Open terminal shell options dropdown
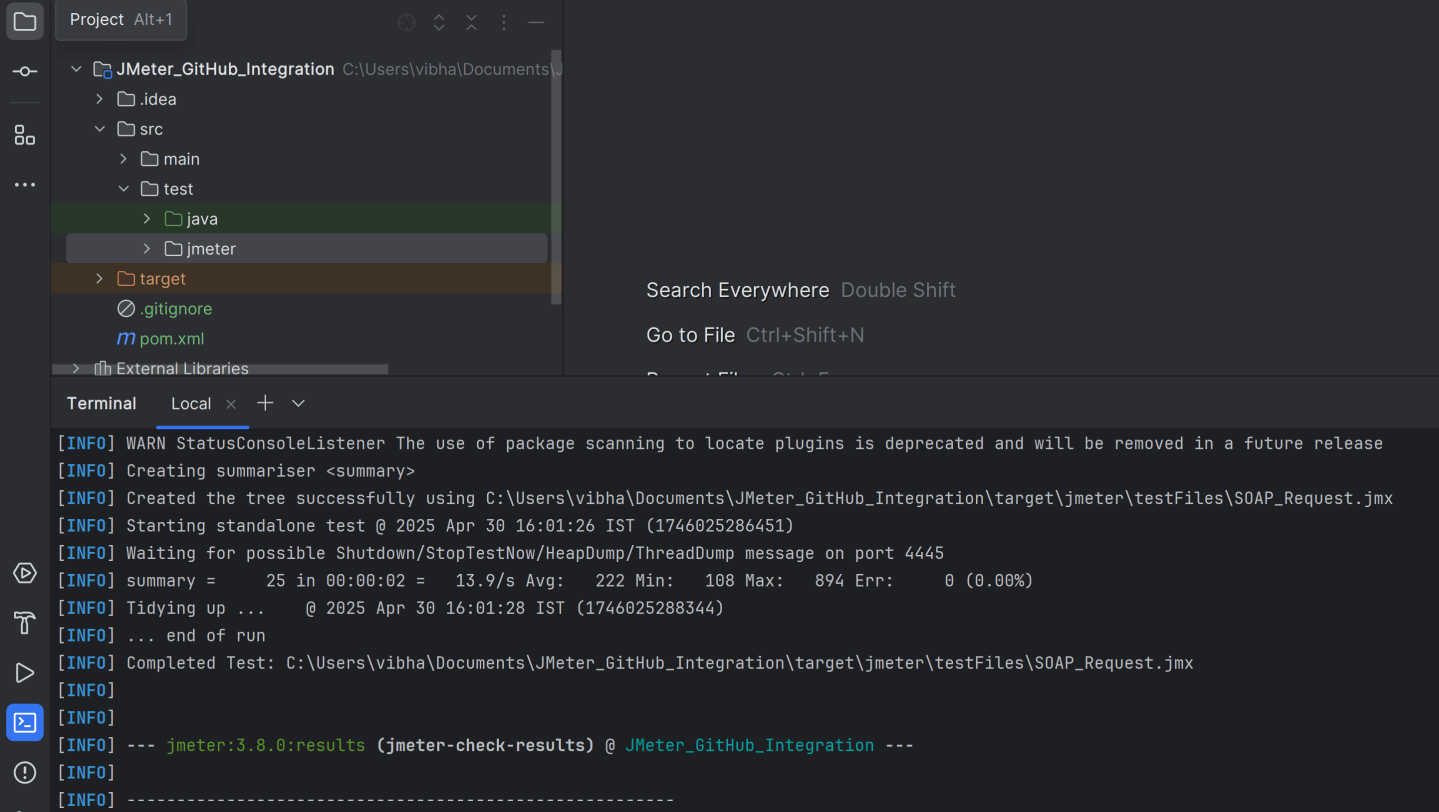The height and width of the screenshot is (812, 1439). pos(298,404)
